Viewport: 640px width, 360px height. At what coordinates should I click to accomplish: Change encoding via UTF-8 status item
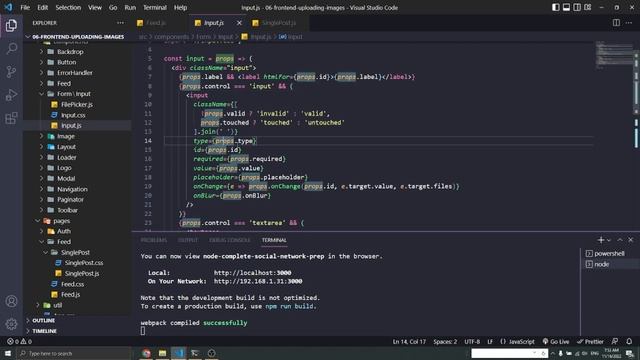pos(472,342)
